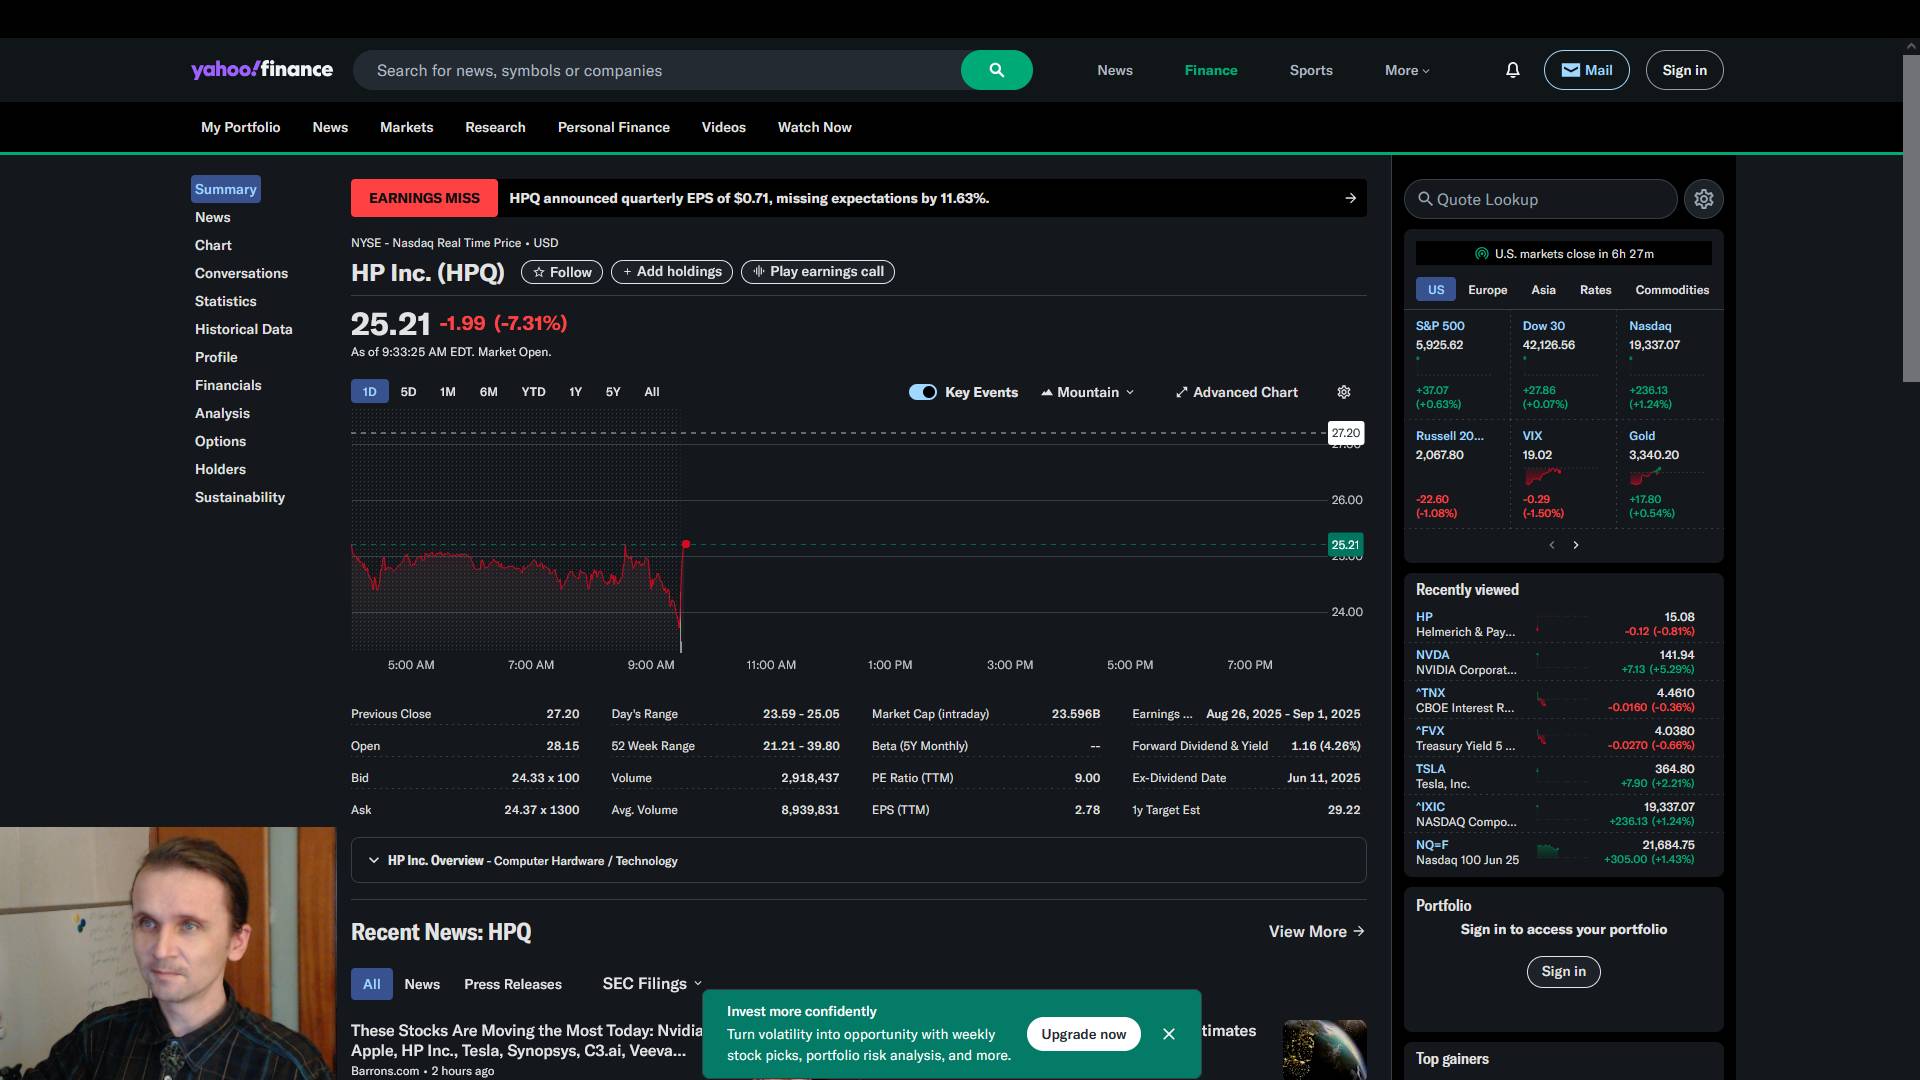This screenshot has height=1080, width=1920.
Task: Open the SEC Filings dropdown
Action: (652, 984)
